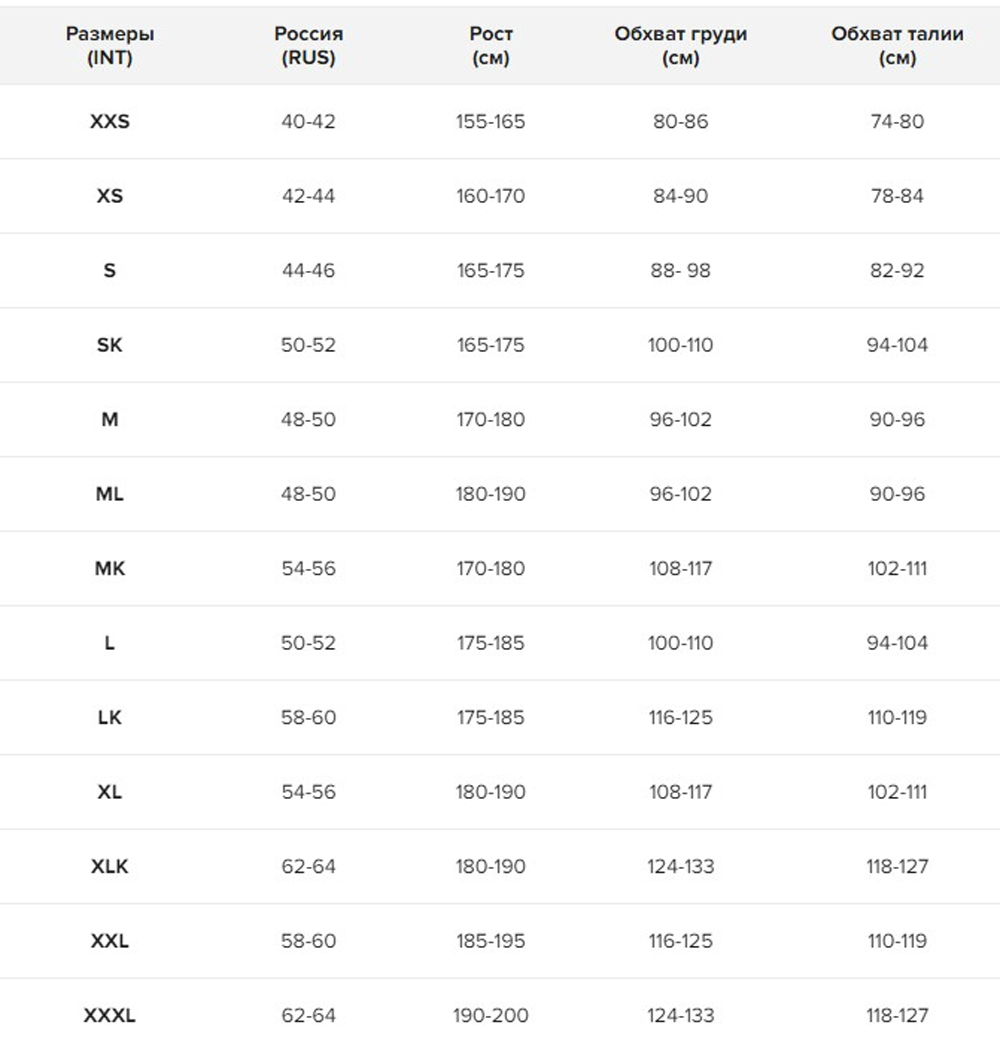This screenshot has height=1040, width=1000.
Task: Click the 88- 98 chest cell
Action: 680,271
